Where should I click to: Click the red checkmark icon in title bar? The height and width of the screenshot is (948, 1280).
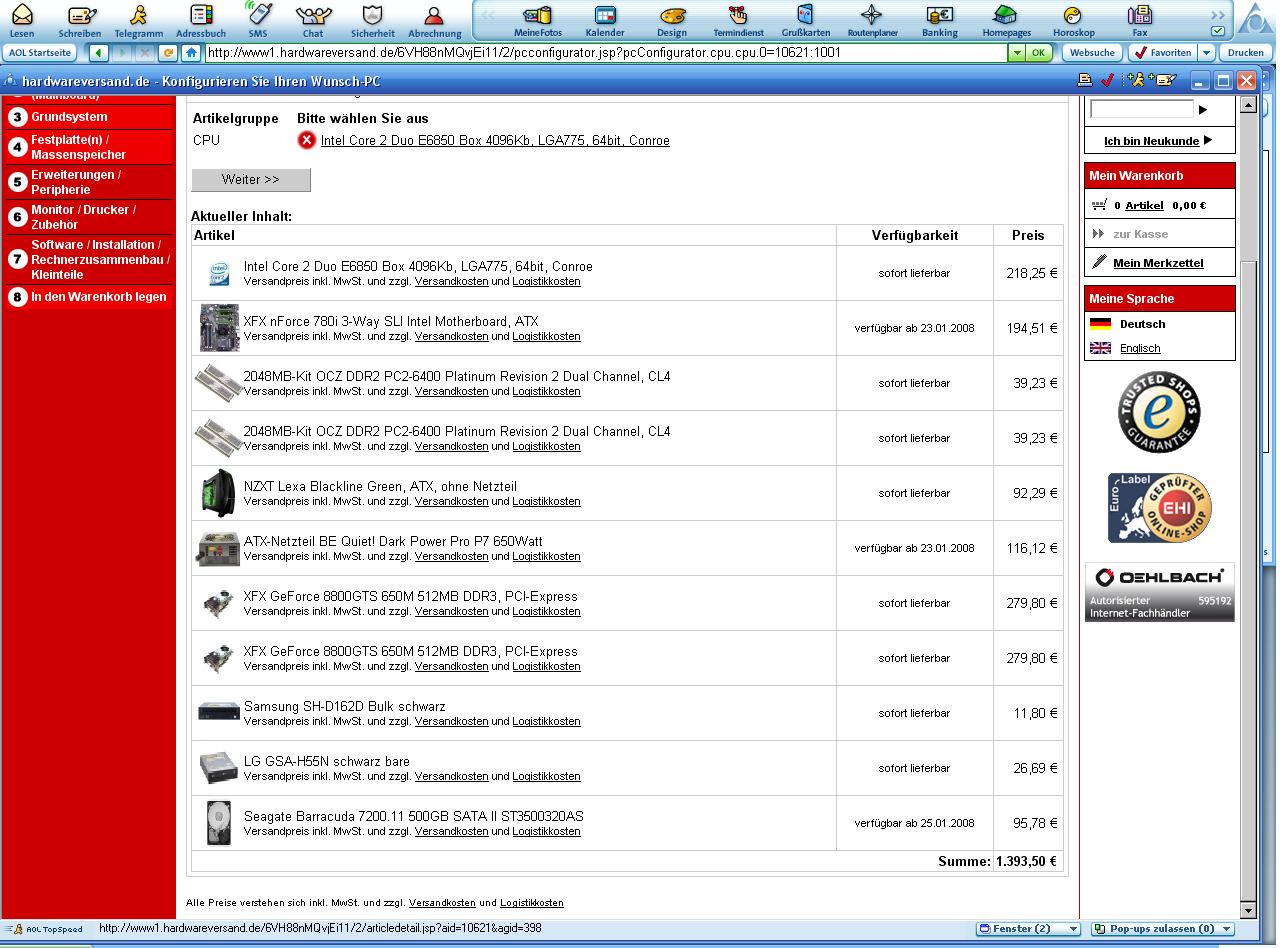[1107, 80]
